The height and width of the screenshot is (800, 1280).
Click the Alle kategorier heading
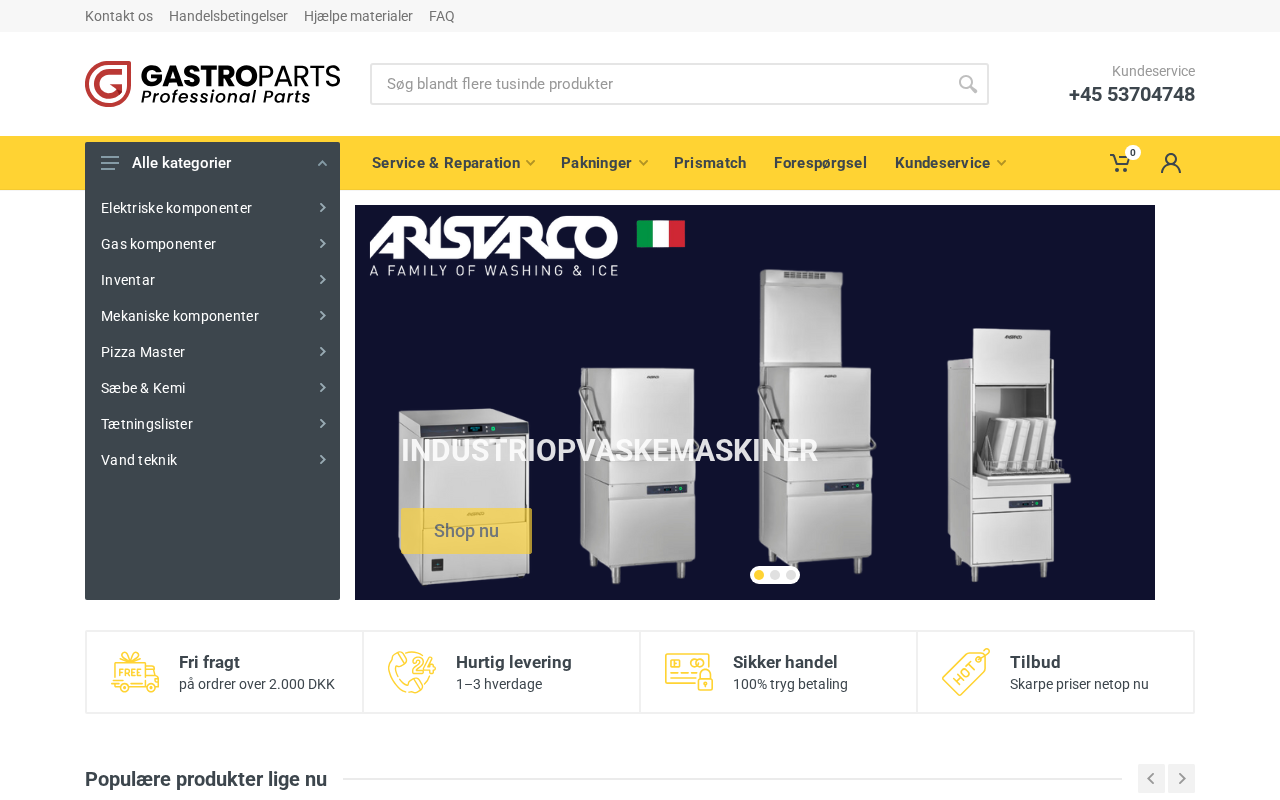click(x=181, y=163)
